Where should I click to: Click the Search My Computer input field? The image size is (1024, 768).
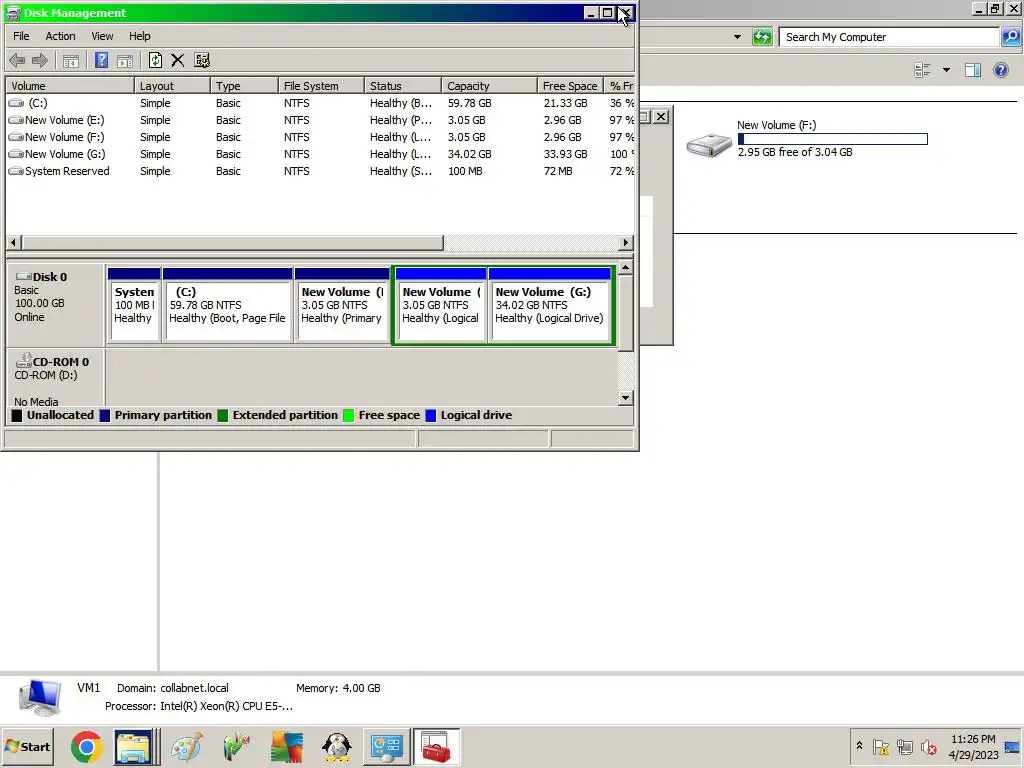point(889,37)
